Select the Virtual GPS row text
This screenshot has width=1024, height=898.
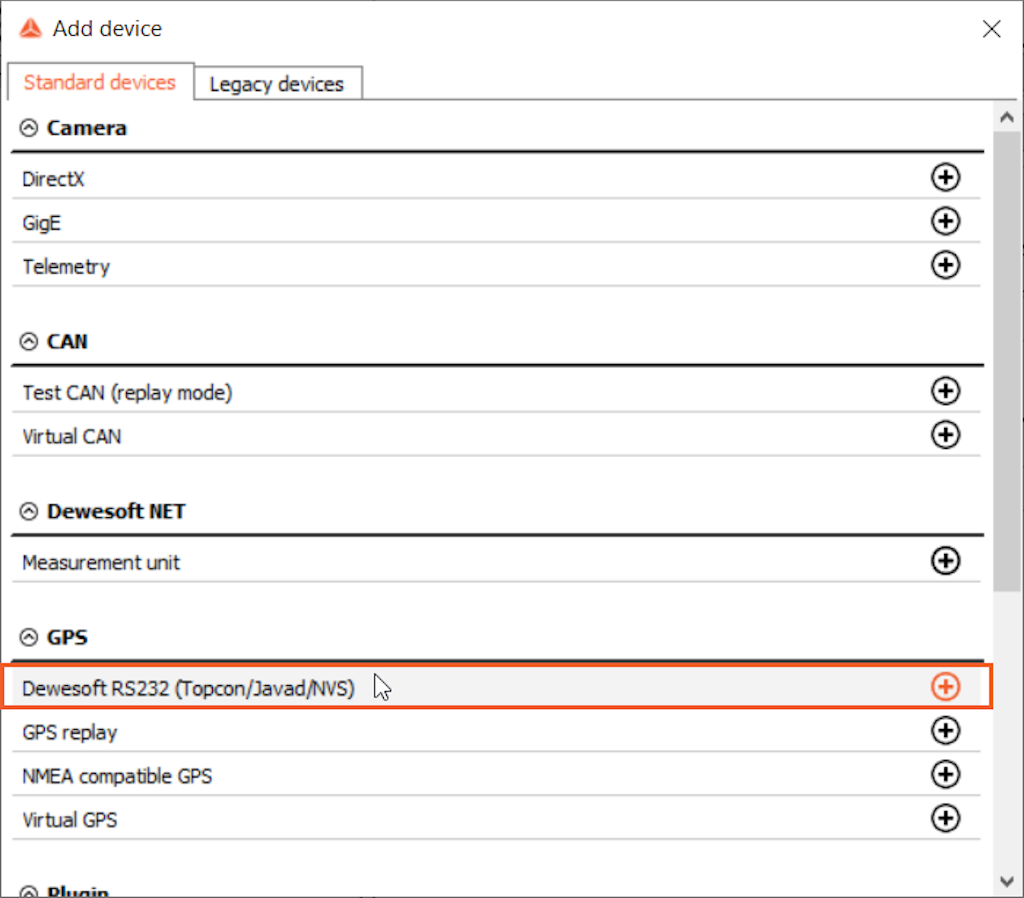click(x=70, y=820)
